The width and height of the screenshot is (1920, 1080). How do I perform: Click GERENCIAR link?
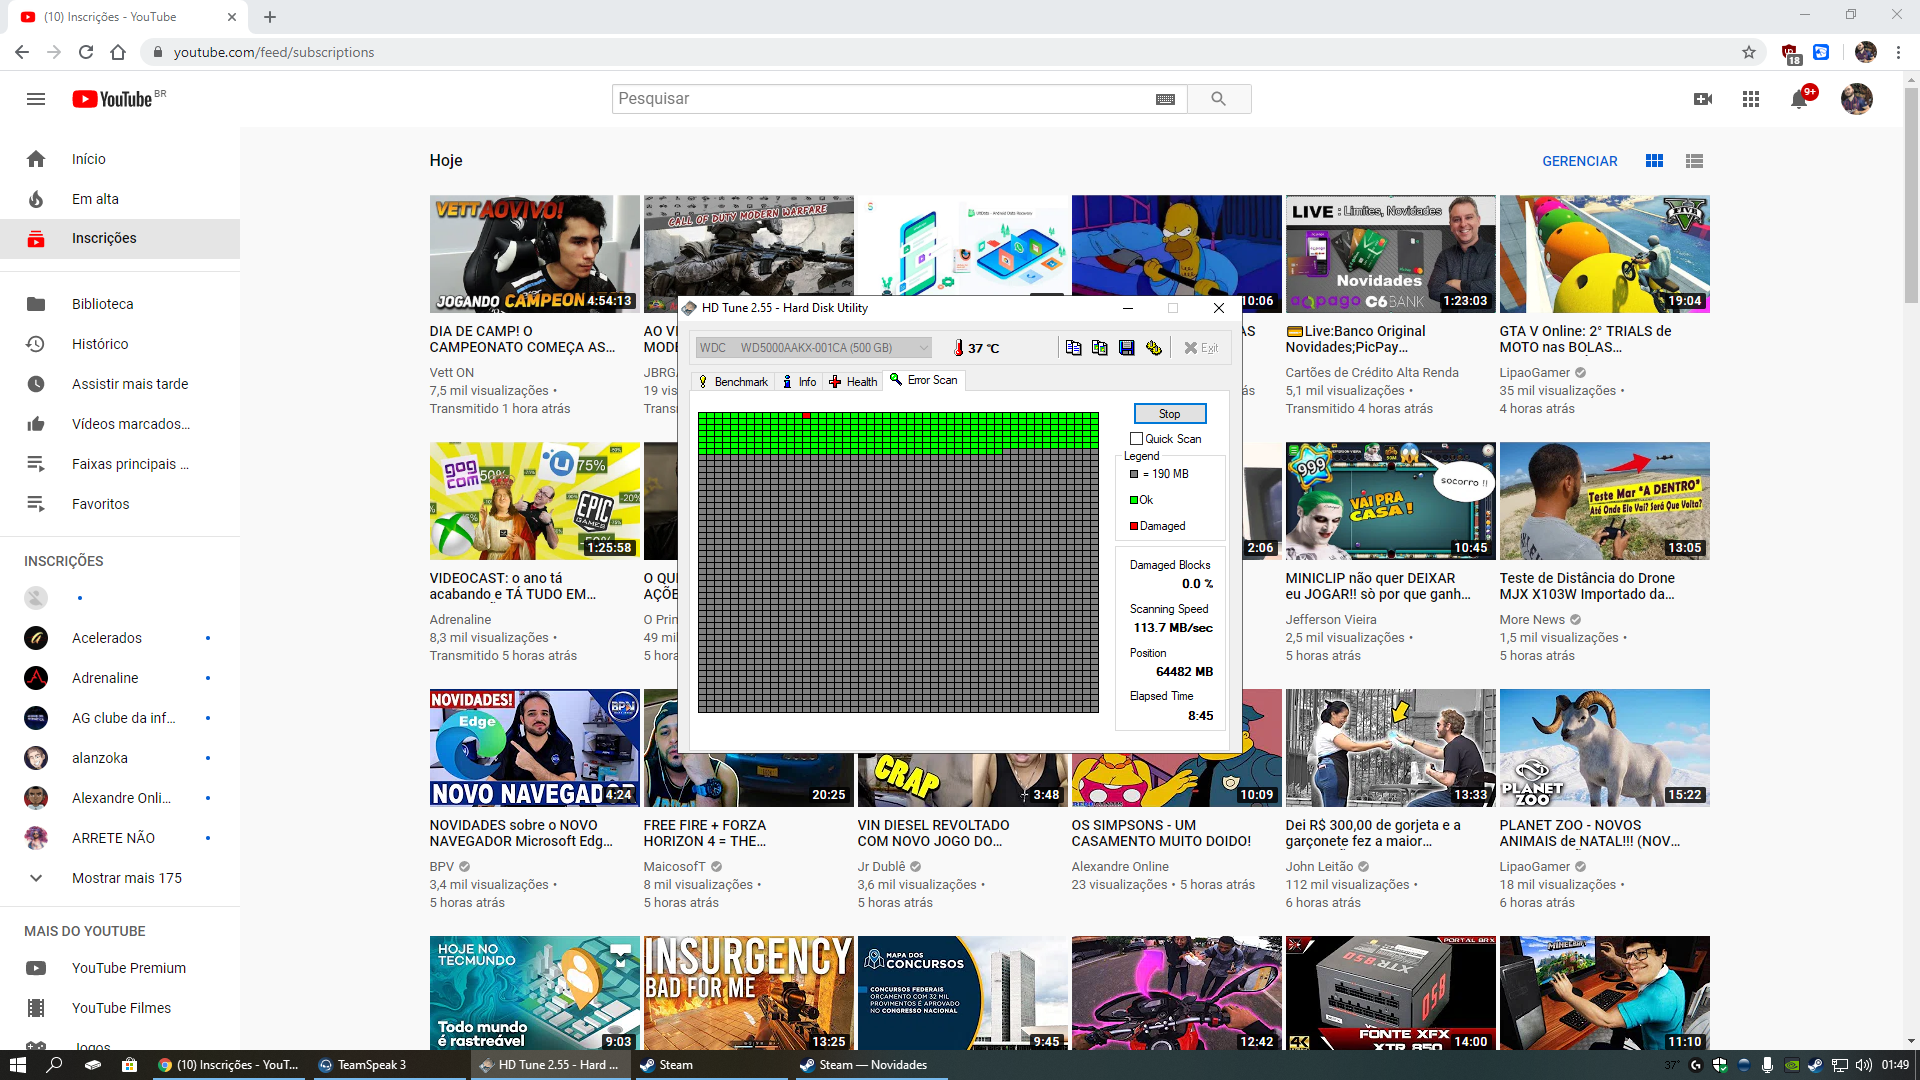pyautogui.click(x=1579, y=161)
